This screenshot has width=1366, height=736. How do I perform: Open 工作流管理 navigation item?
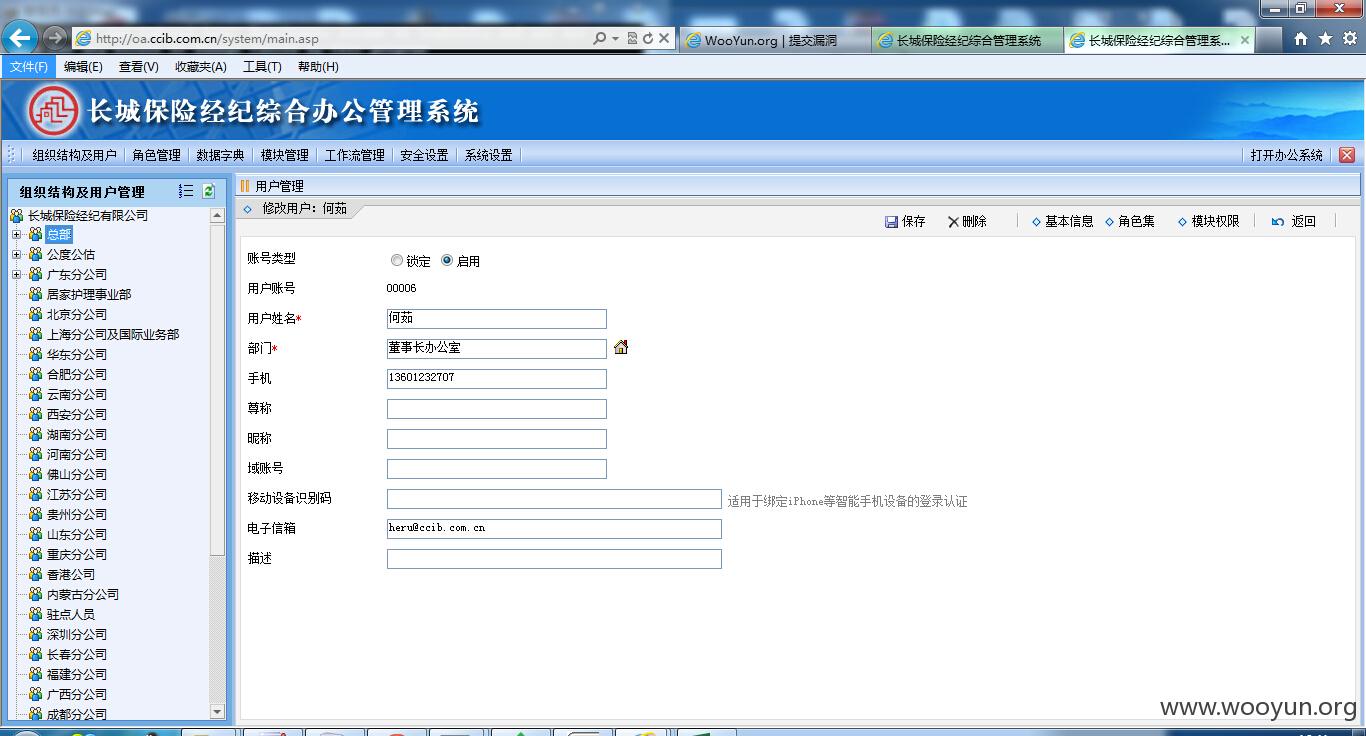[354, 155]
